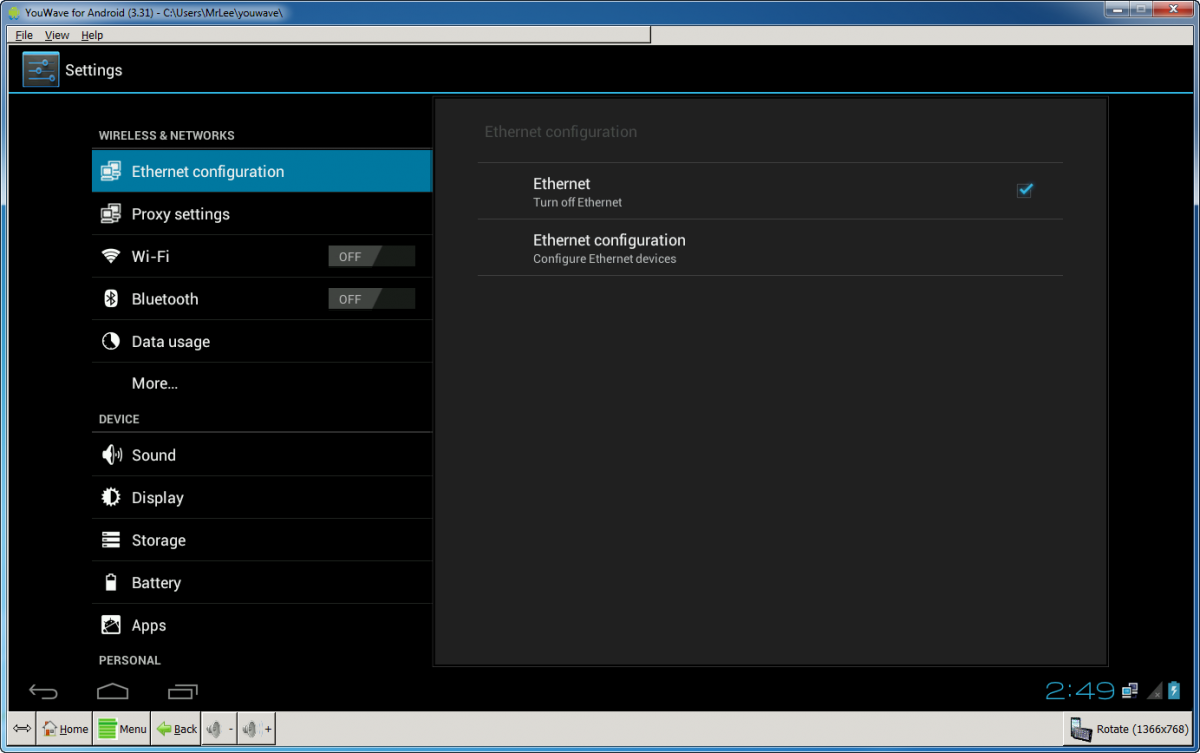Toggle the Wi-Fi OFF switch
The height and width of the screenshot is (753, 1200).
(x=371, y=257)
